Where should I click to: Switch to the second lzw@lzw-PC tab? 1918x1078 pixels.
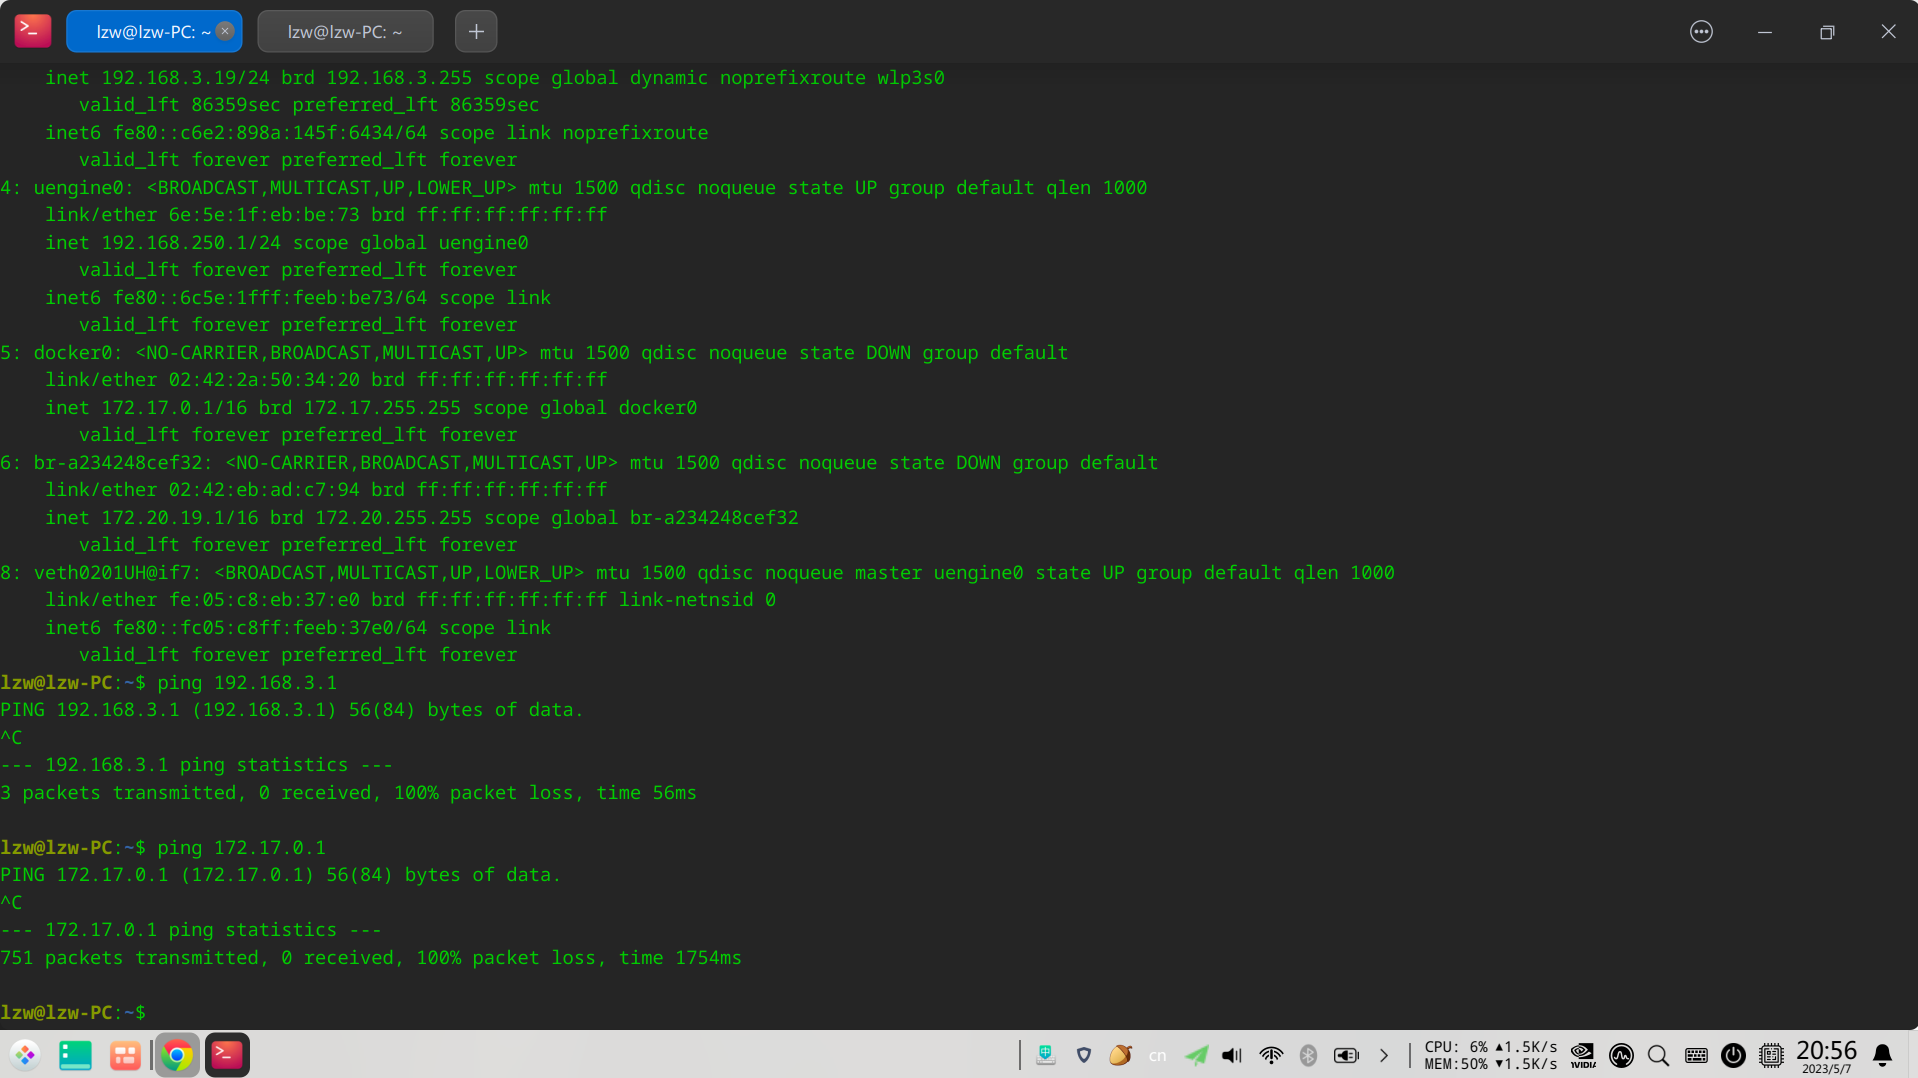[345, 31]
